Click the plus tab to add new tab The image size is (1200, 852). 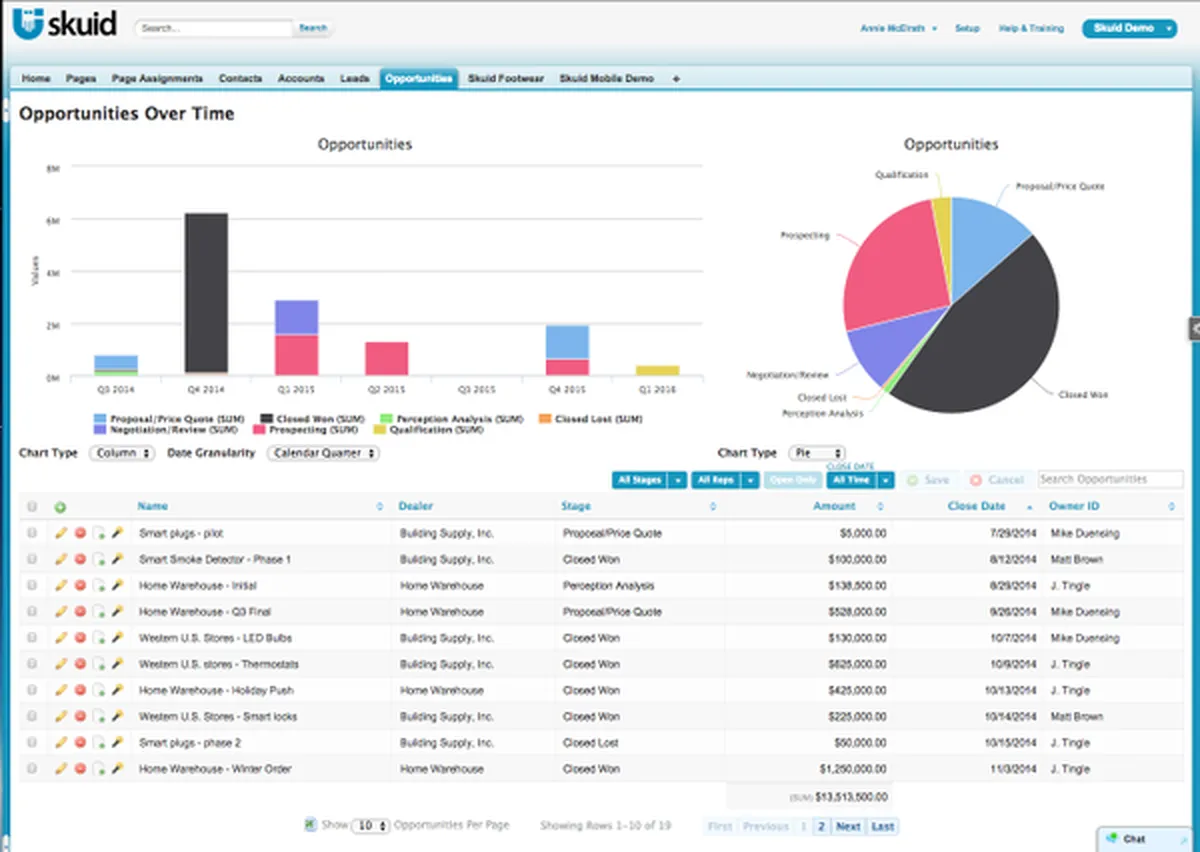pyautogui.click(x=676, y=78)
